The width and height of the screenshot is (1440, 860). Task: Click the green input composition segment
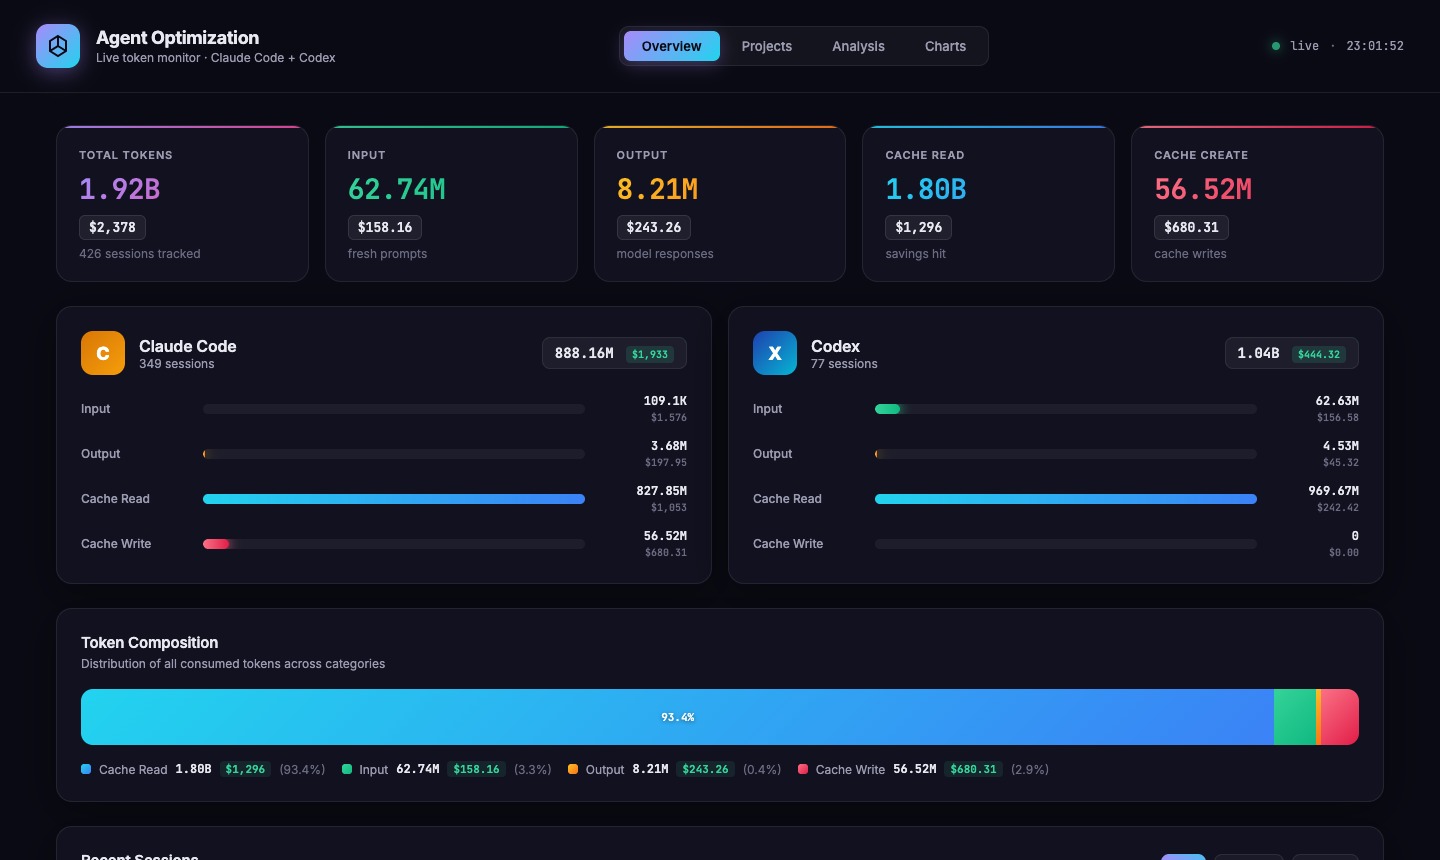coord(1295,717)
